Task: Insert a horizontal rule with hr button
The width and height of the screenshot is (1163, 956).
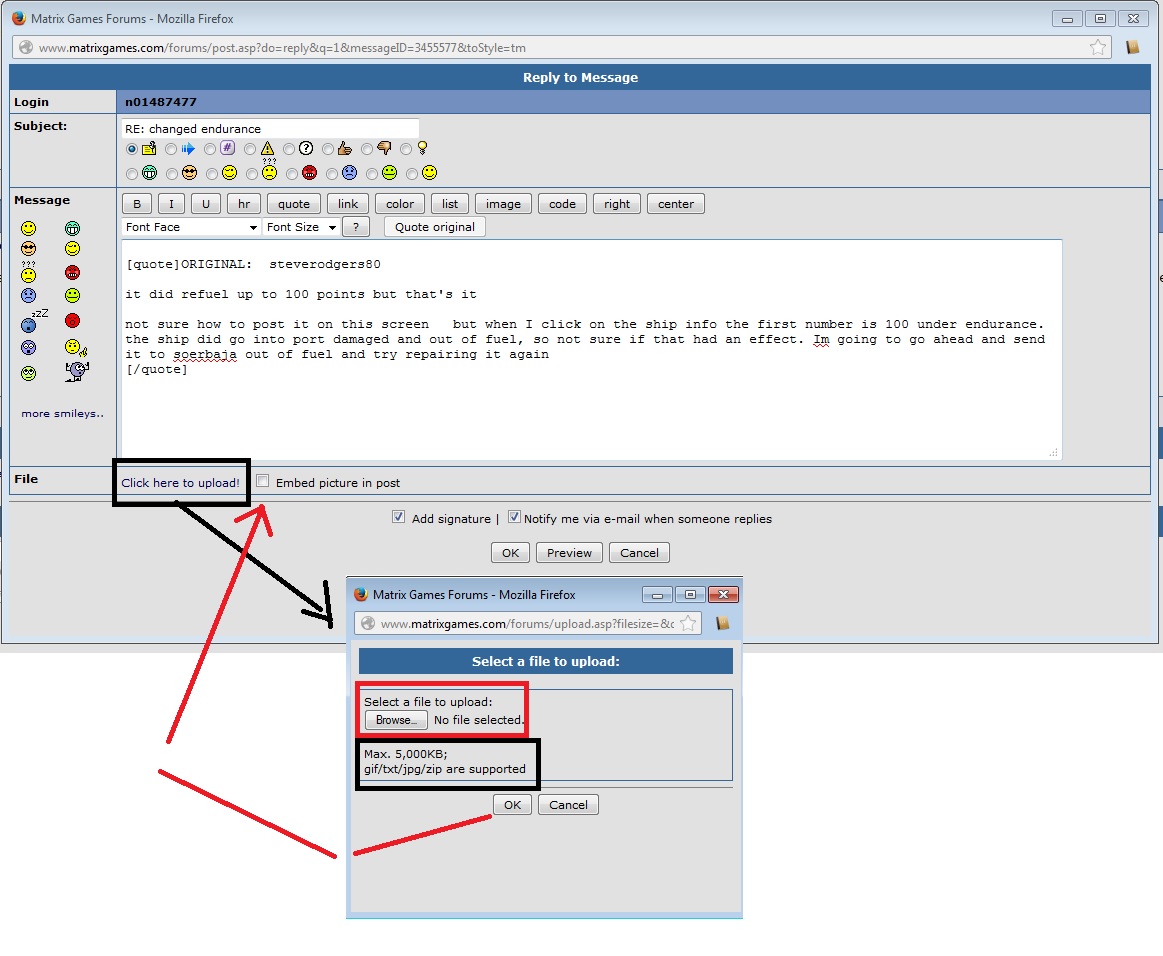Action: [x=244, y=204]
